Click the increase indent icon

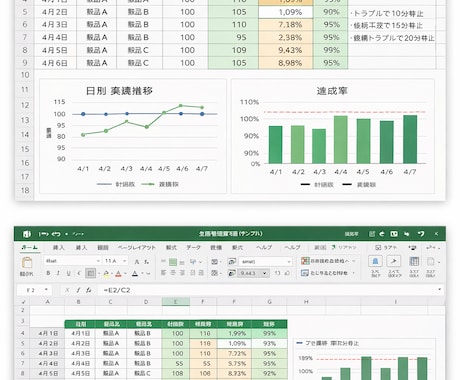201,273
